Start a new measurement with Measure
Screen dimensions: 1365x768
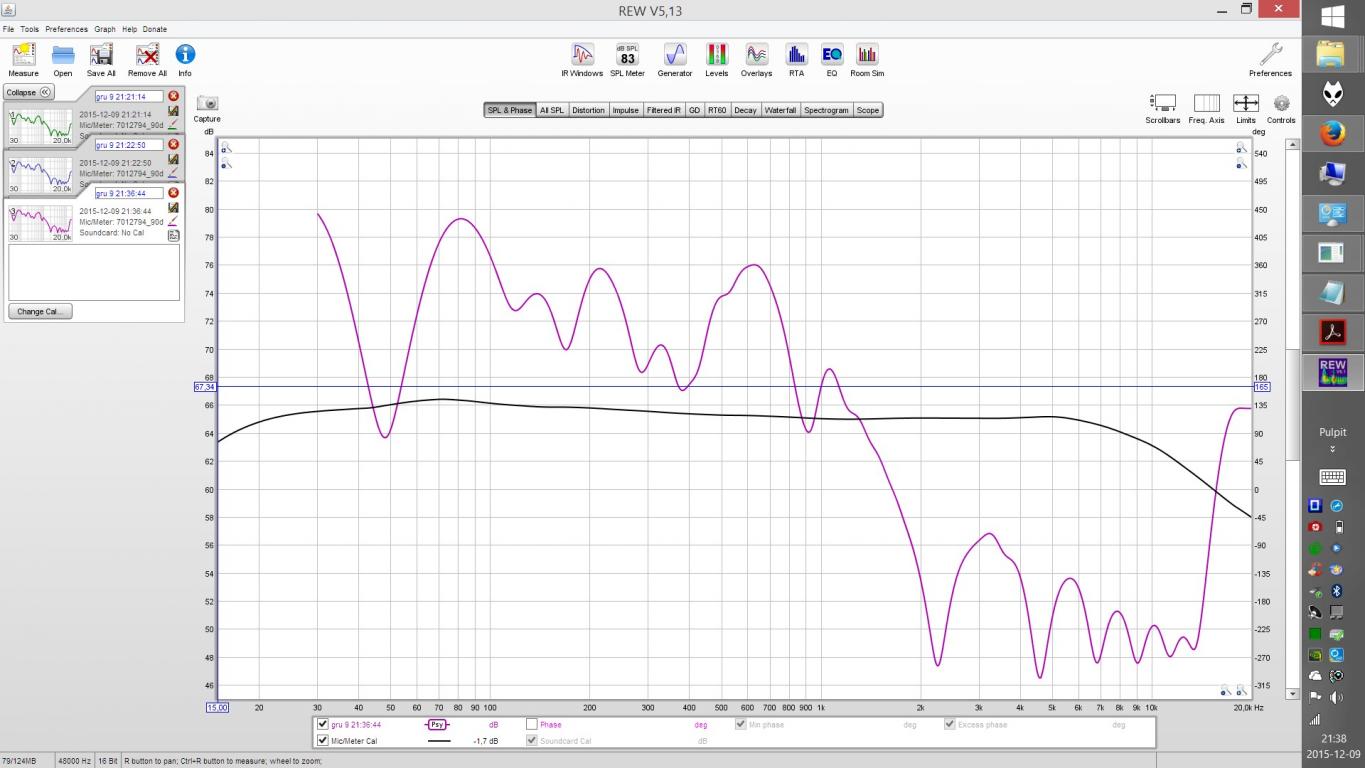[23, 60]
